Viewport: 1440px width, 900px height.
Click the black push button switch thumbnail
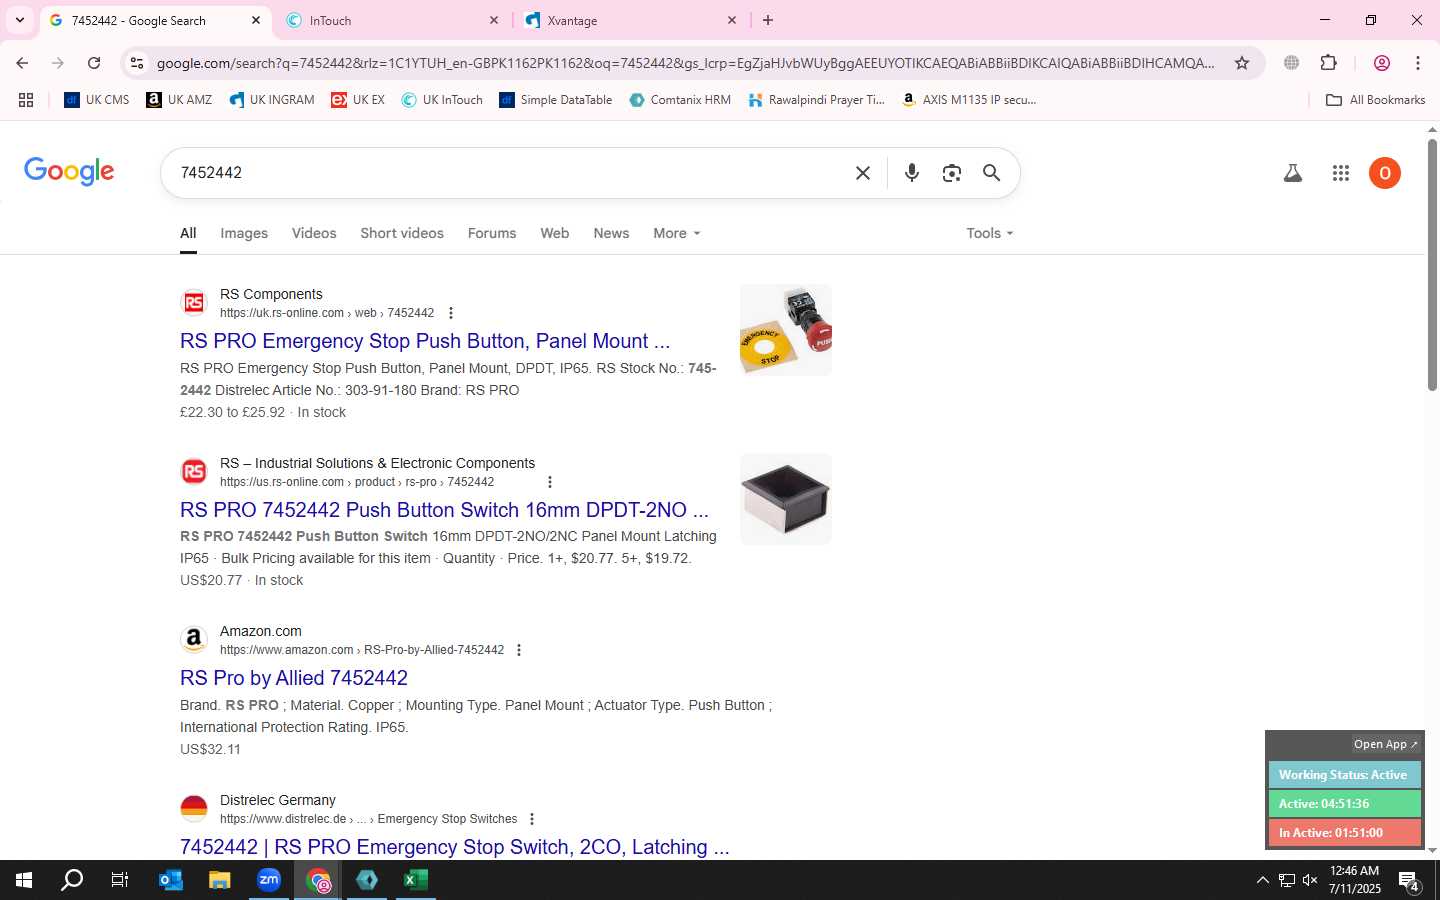(786, 499)
